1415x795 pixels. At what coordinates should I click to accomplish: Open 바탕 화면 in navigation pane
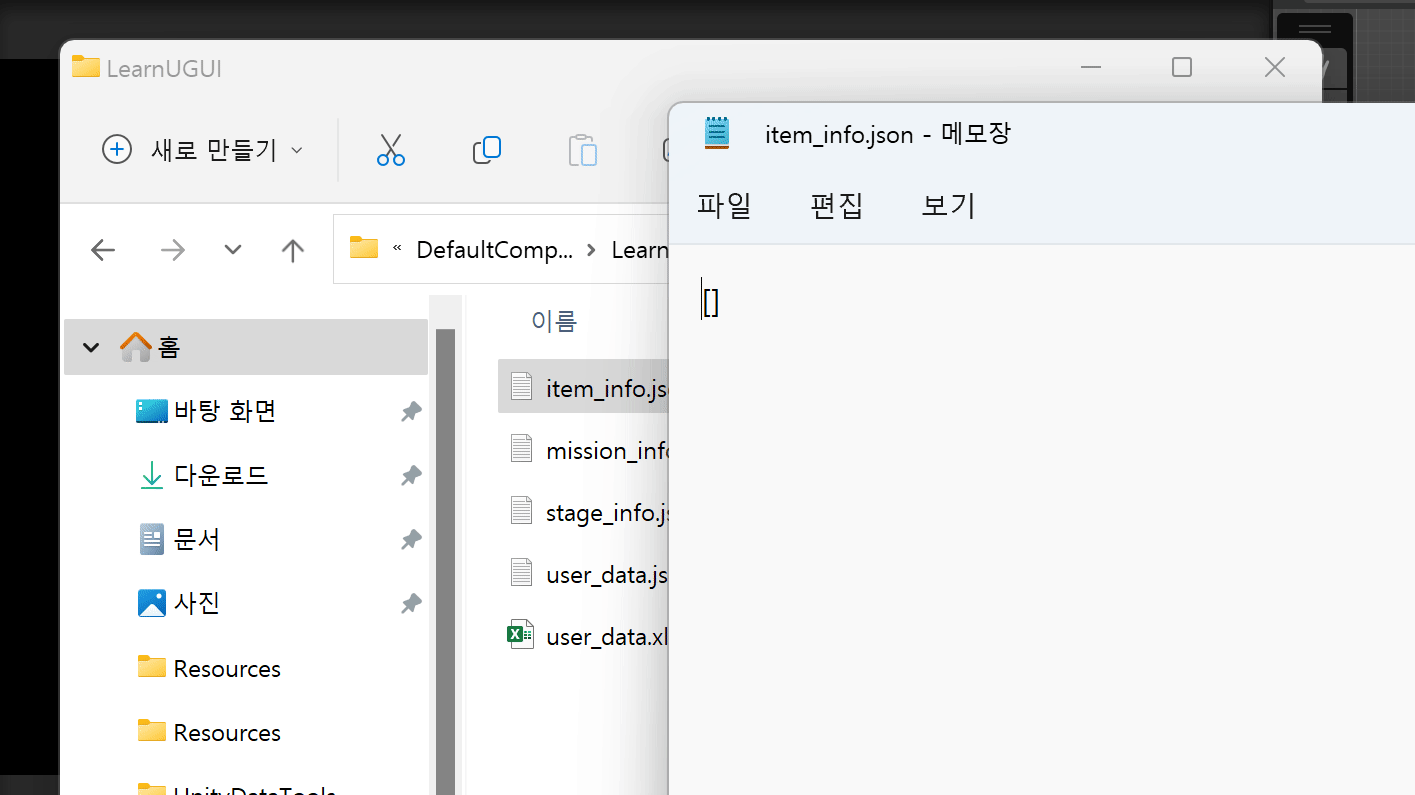coord(225,411)
